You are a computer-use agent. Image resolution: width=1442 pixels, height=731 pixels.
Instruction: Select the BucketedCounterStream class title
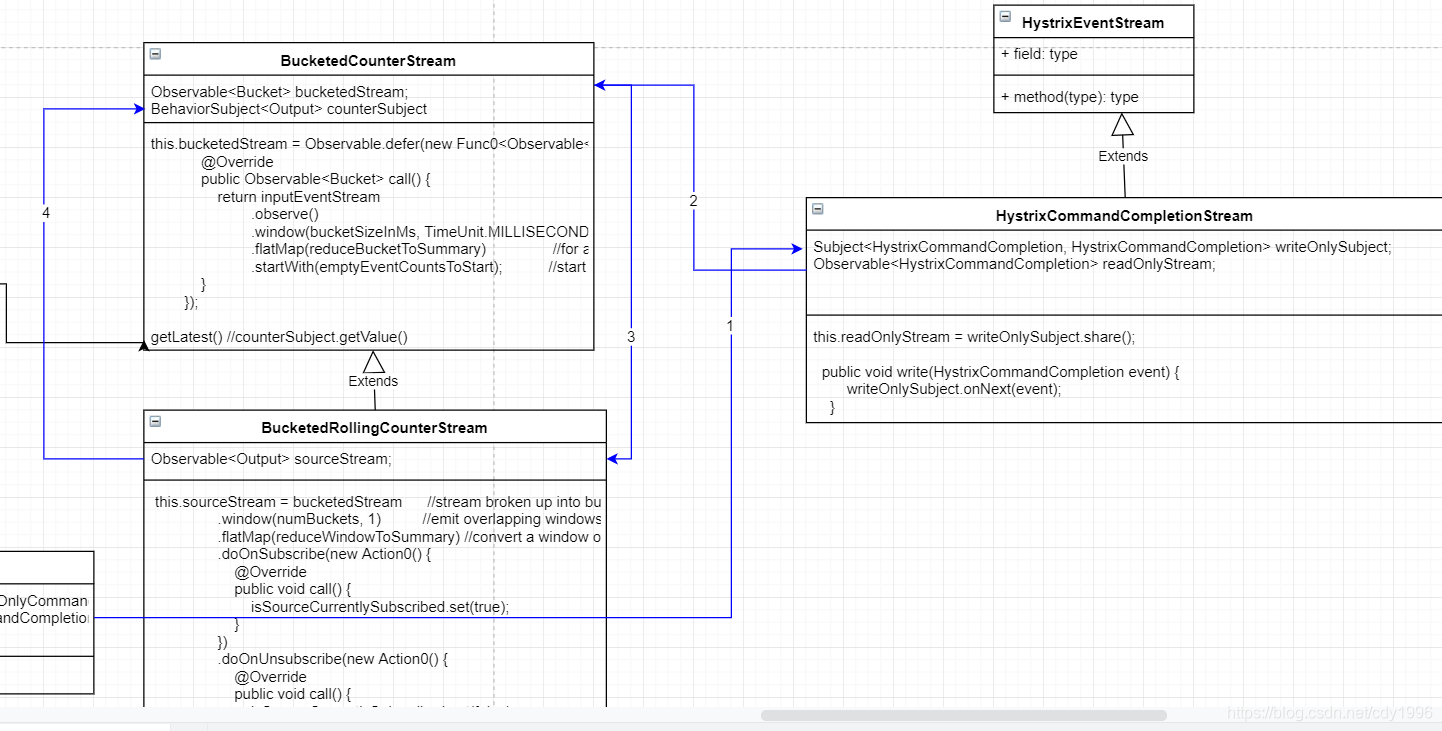pos(368,61)
